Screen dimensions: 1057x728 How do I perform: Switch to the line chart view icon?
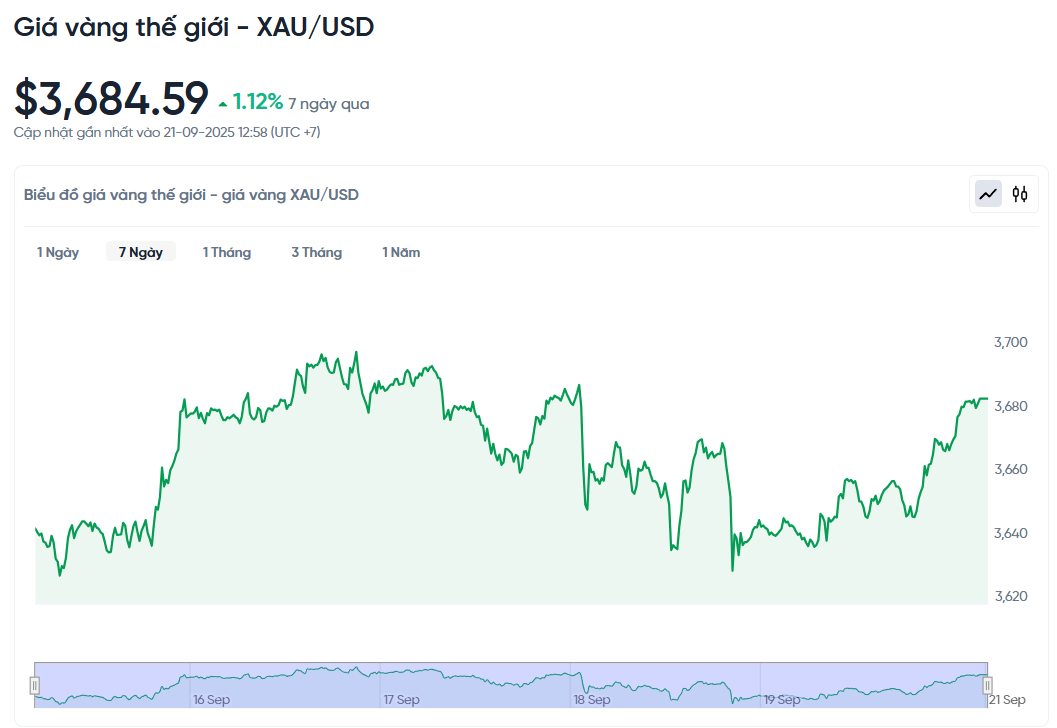click(x=988, y=194)
